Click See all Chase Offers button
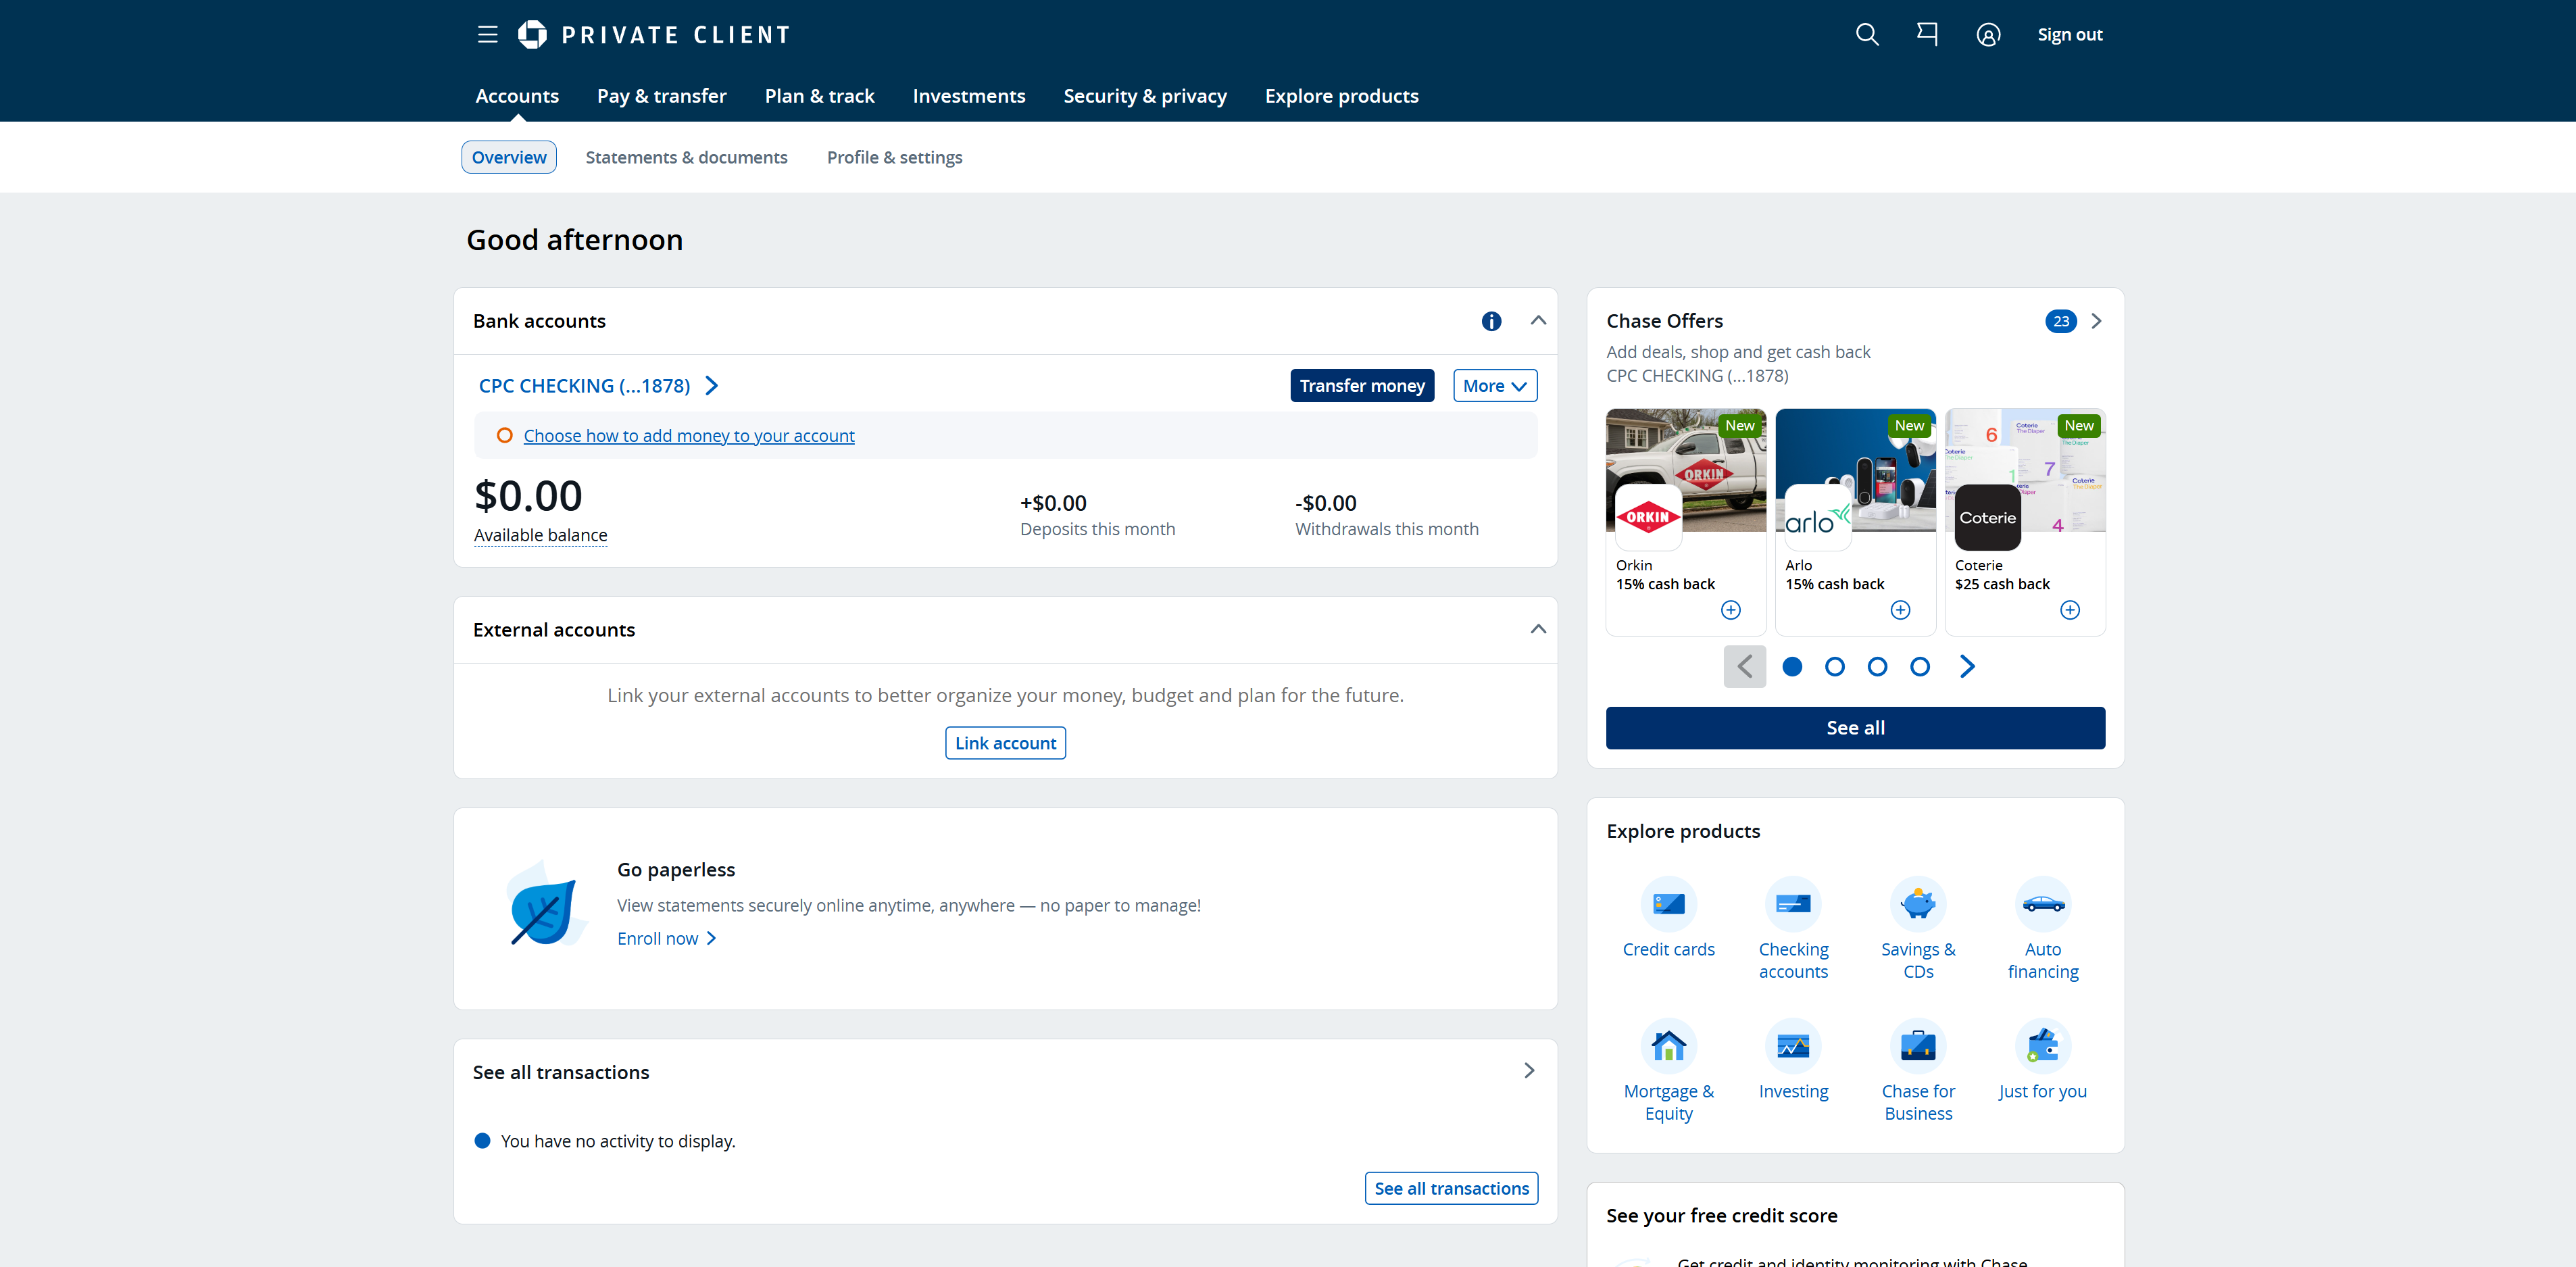 1855,728
